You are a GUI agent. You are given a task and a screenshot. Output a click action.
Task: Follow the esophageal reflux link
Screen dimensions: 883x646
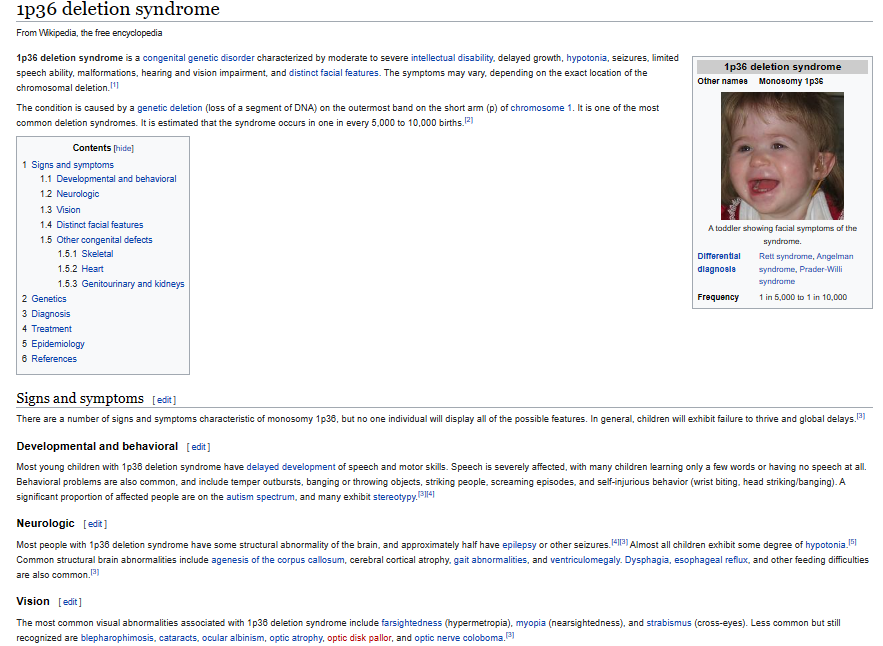(711, 560)
